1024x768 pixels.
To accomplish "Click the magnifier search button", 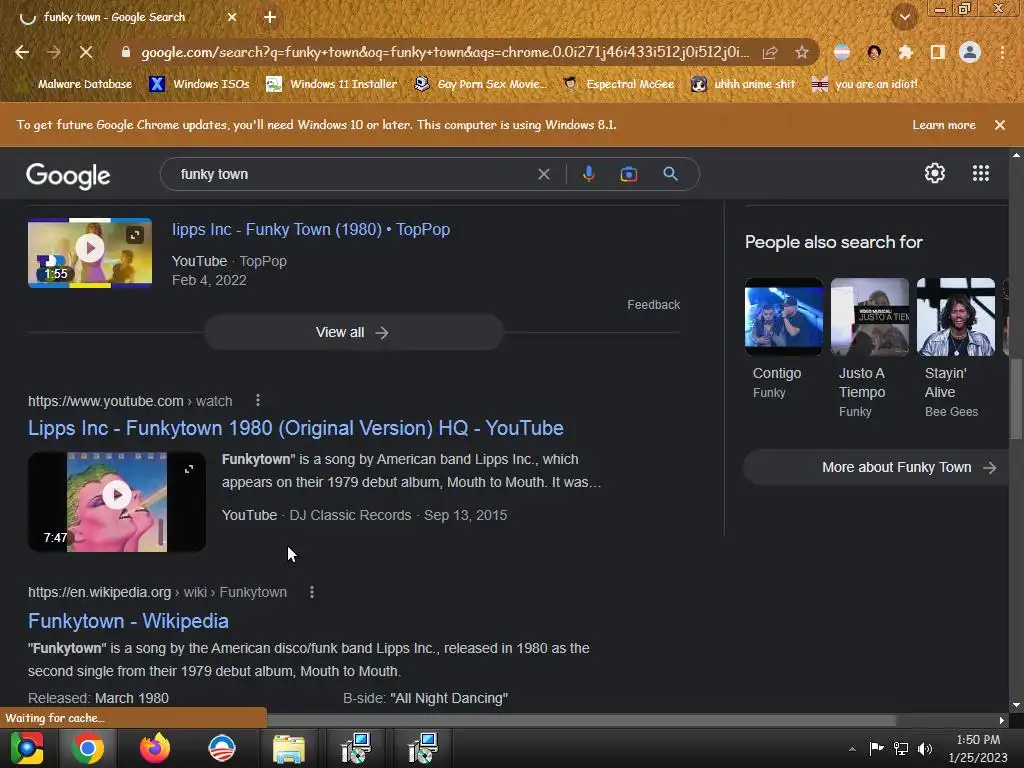I will pos(670,174).
